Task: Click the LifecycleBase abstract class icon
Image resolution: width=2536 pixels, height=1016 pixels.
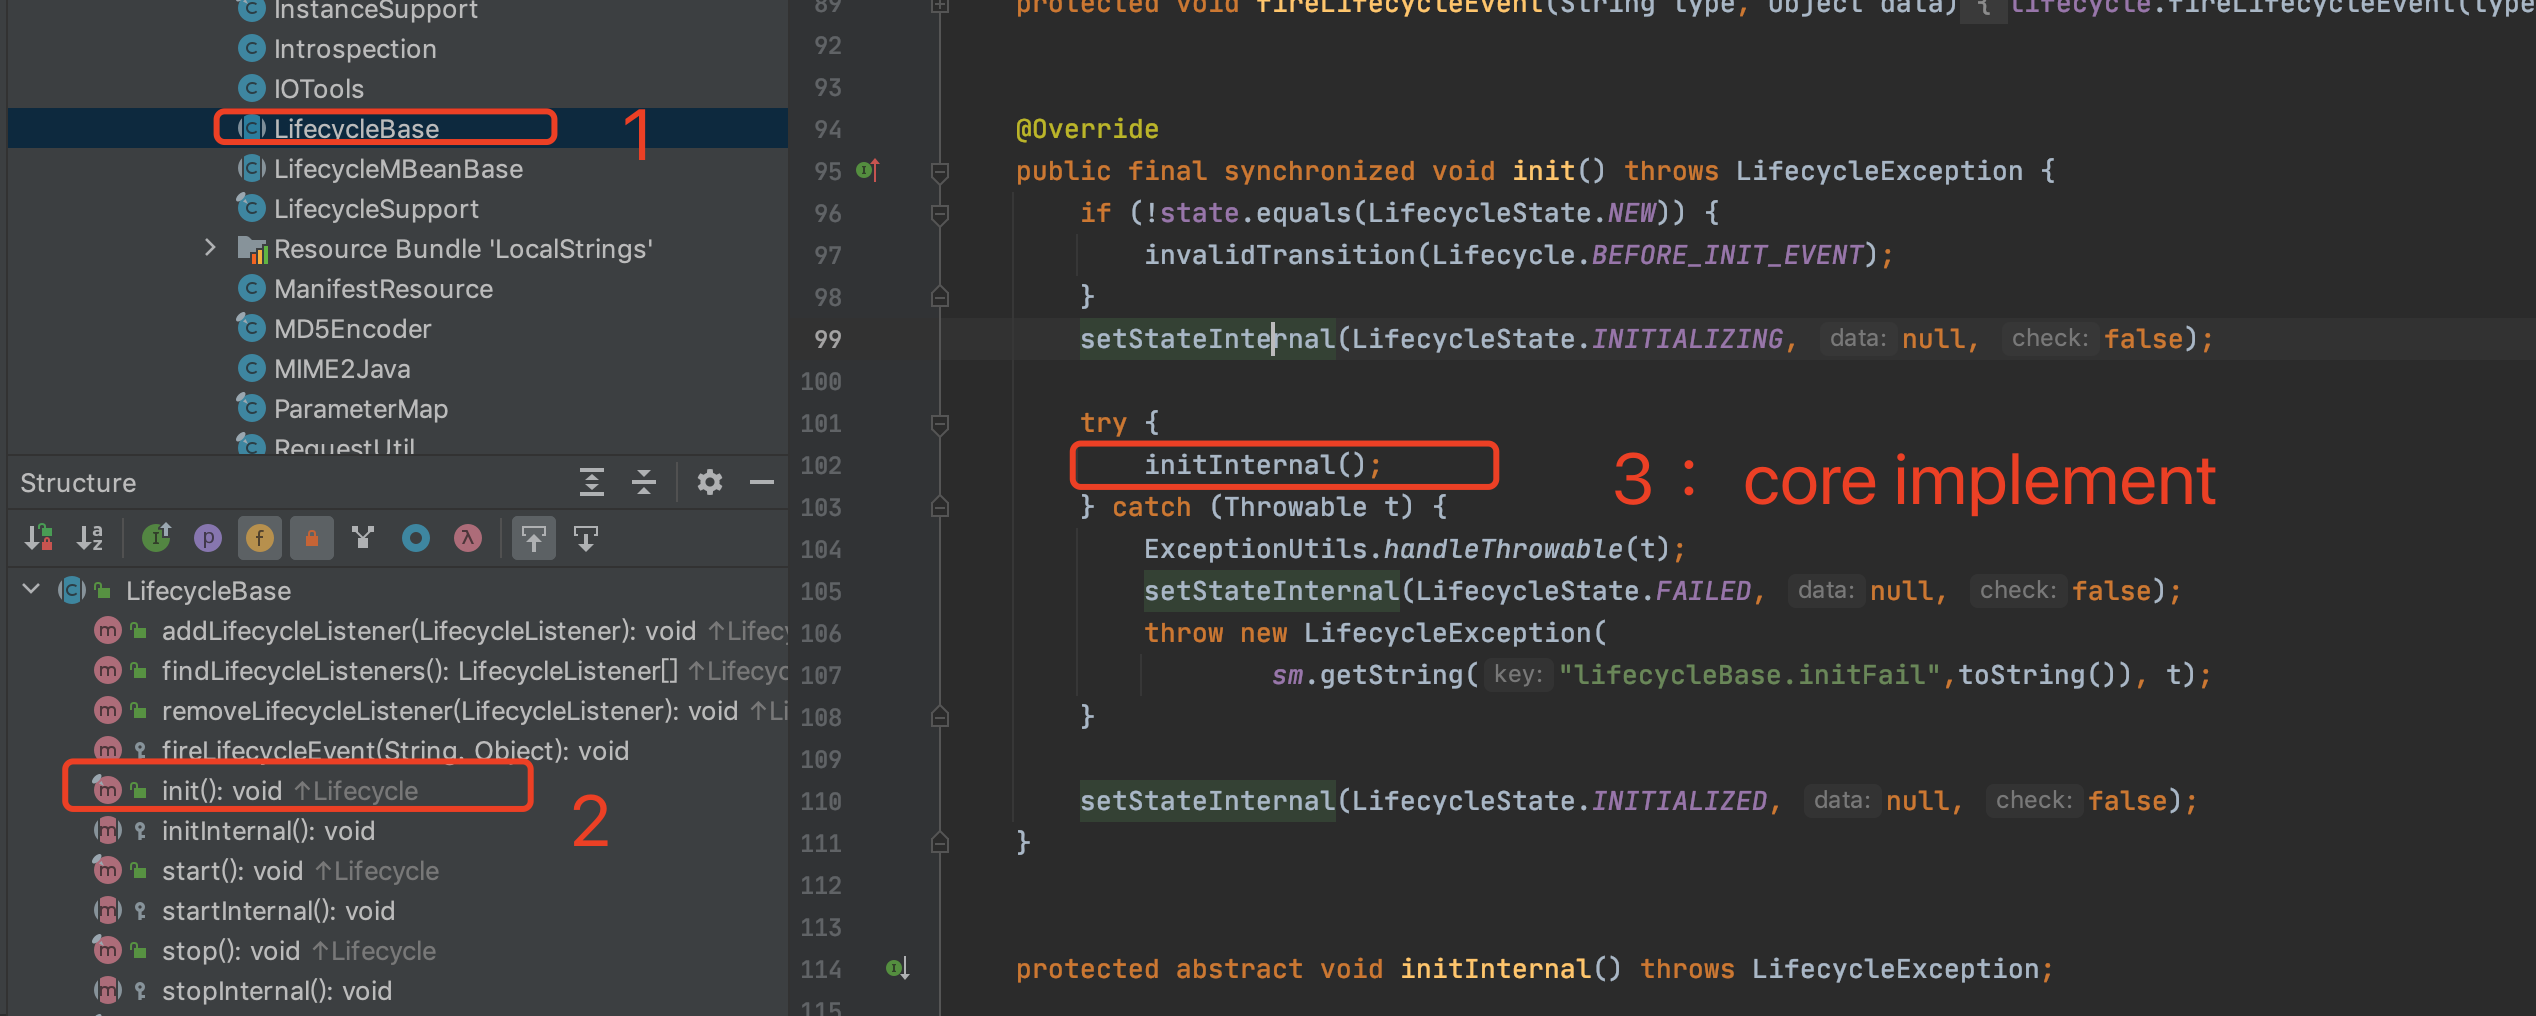Action: pyautogui.click(x=251, y=128)
